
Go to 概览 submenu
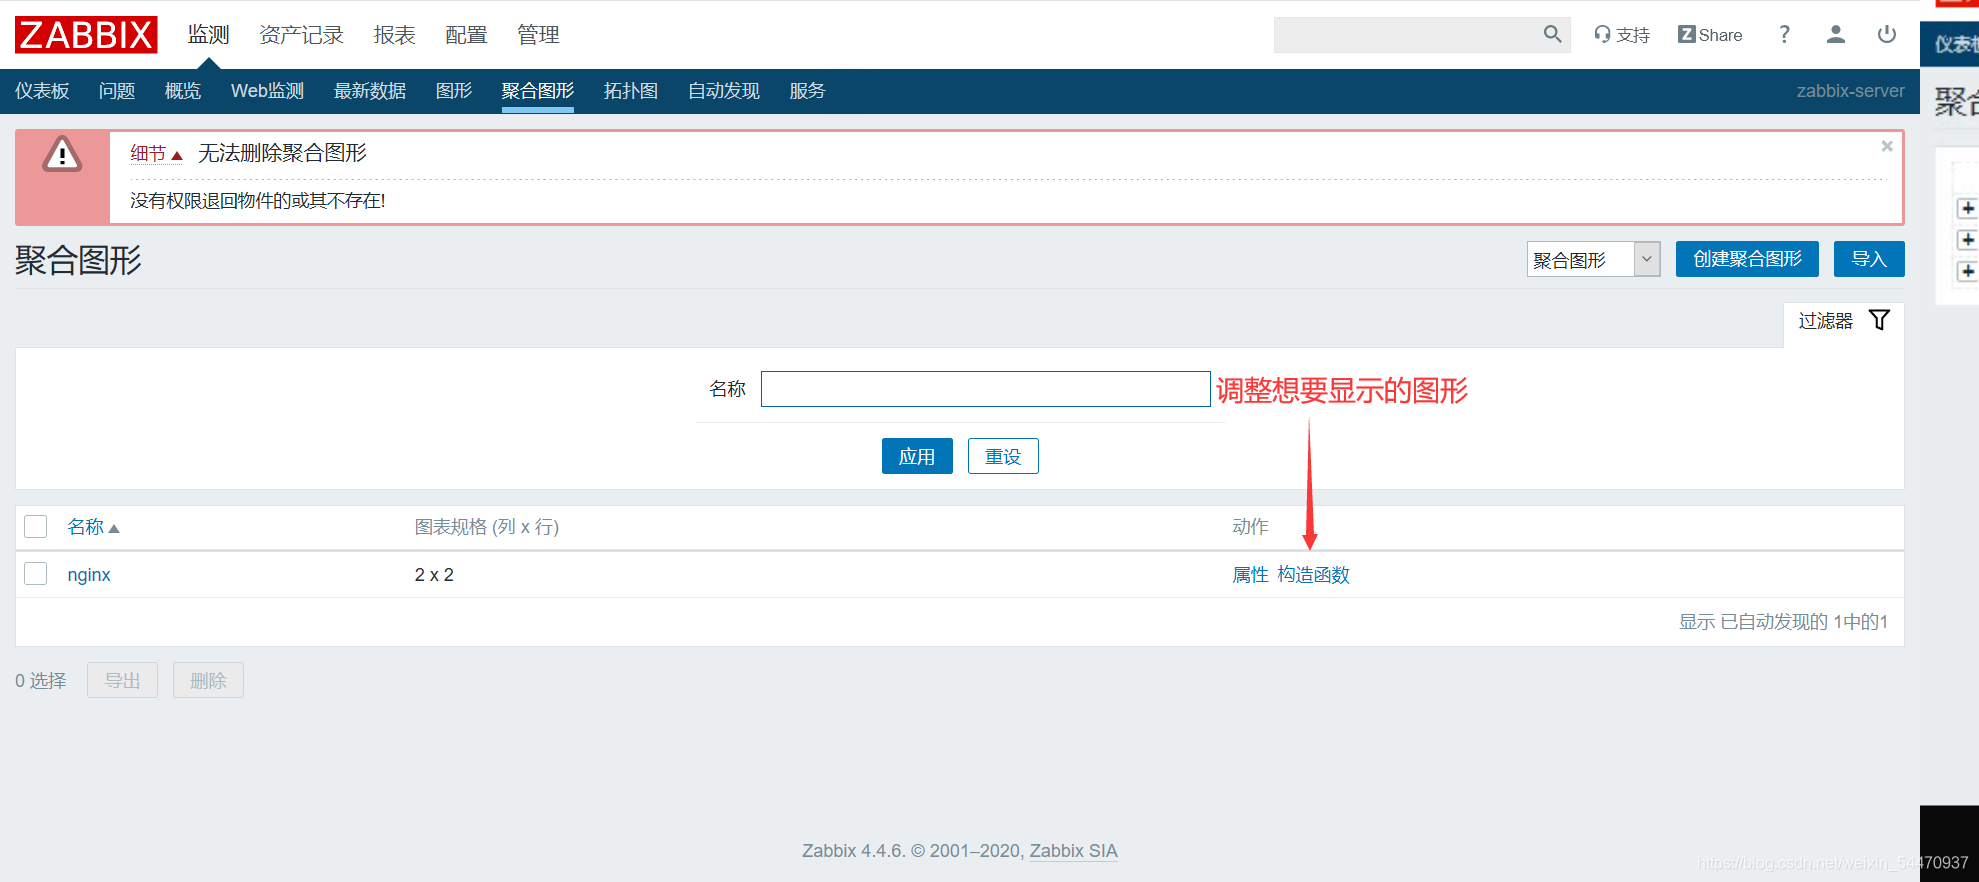tap(183, 91)
